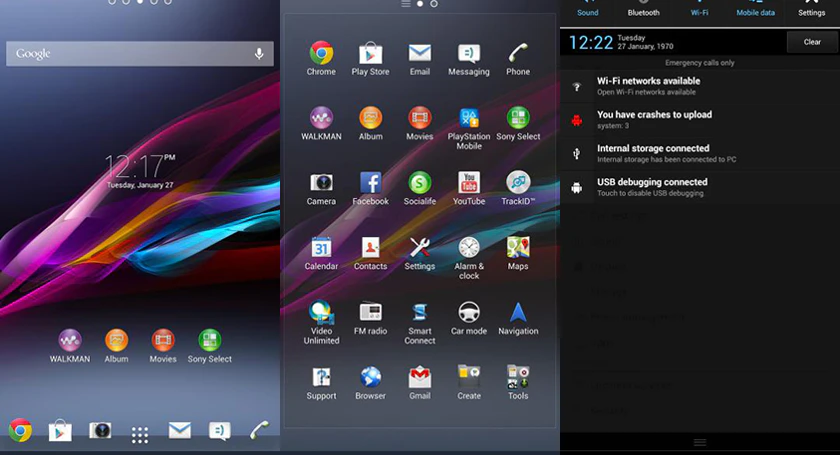Screen dimensions: 840x455
Task: Open Phone in the app drawer
Action: [518, 58]
